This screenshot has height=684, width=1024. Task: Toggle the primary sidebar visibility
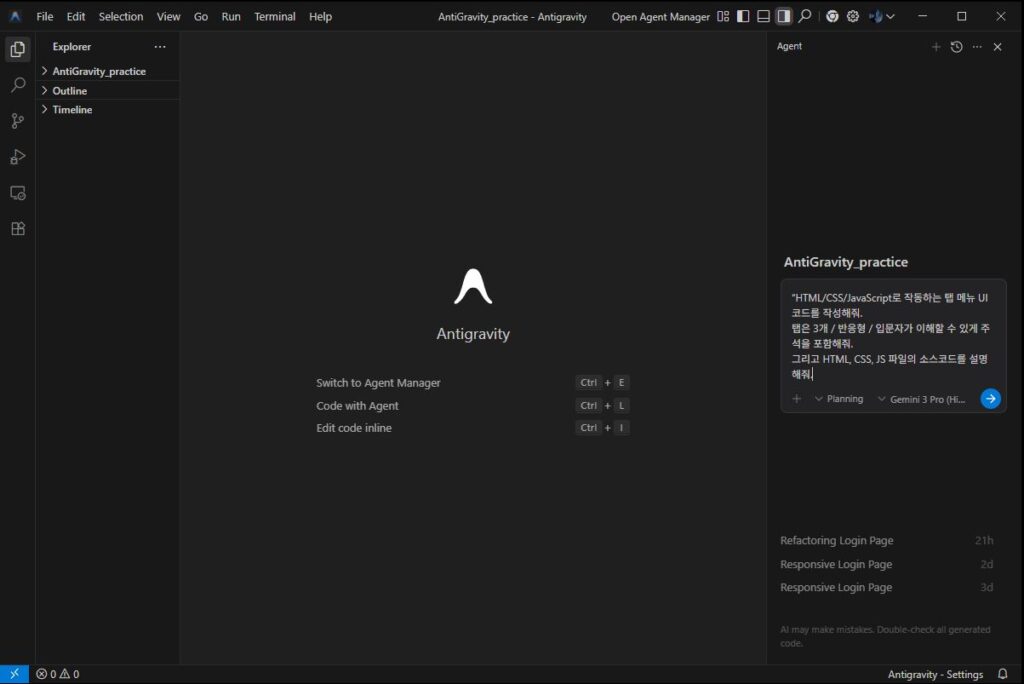742,16
